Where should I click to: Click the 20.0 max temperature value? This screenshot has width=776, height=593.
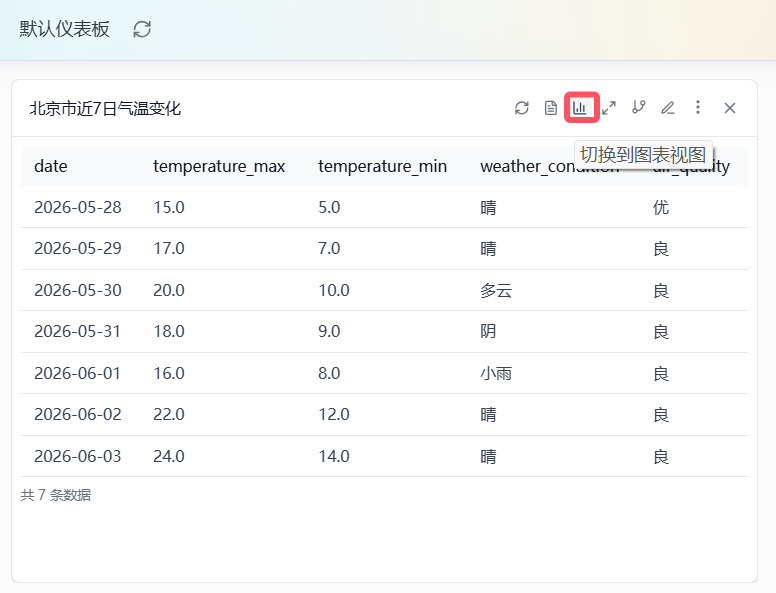(169, 290)
